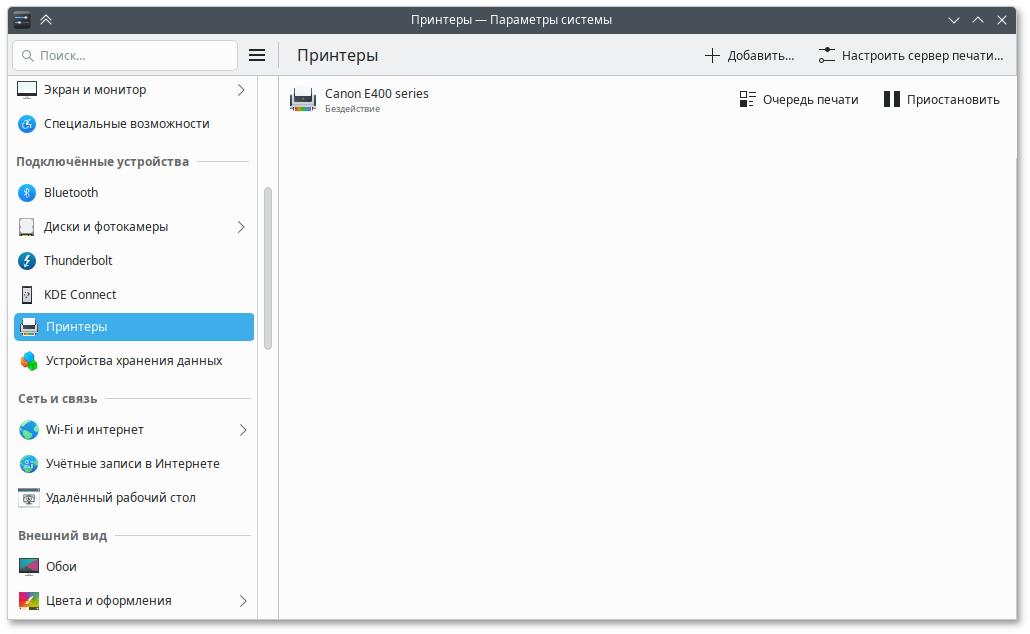
Task: Expand the Wi-Fi и интернет chevron
Action: click(x=242, y=430)
